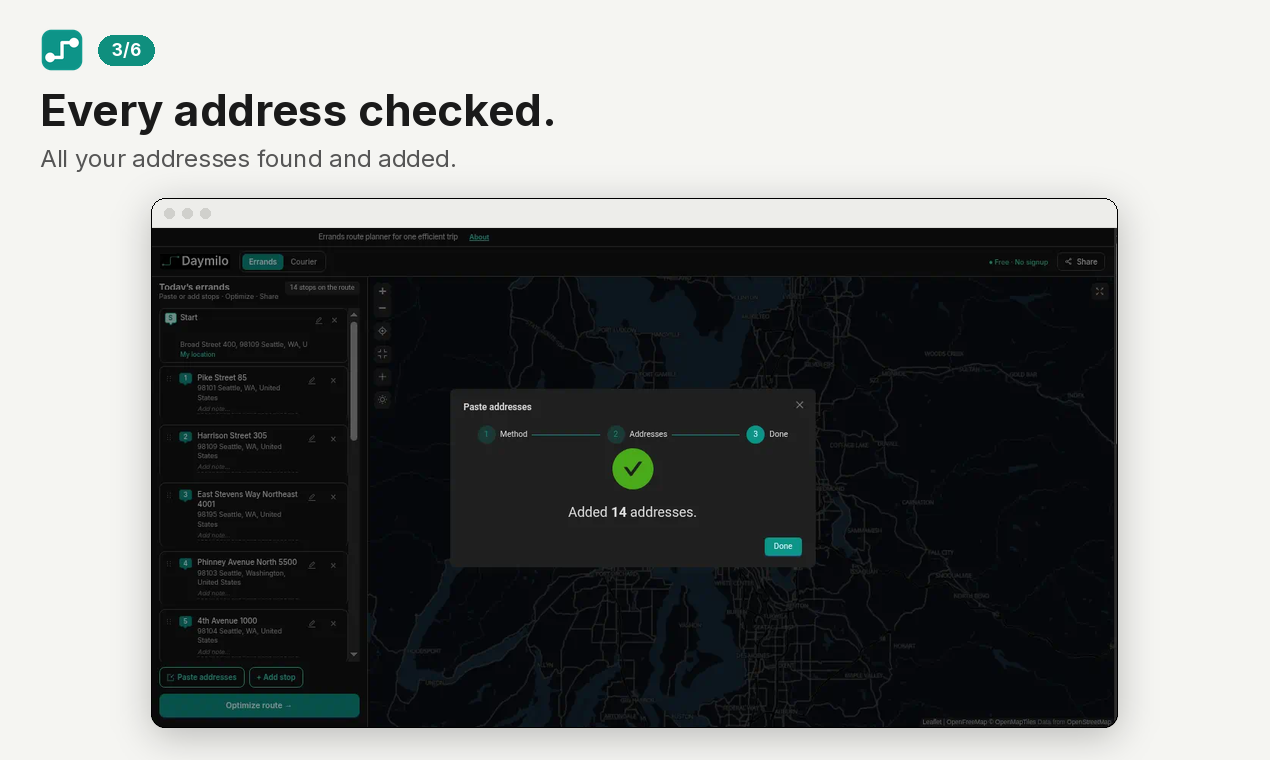
Task: Toggle the map light theme sun icon
Action: click(x=382, y=400)
